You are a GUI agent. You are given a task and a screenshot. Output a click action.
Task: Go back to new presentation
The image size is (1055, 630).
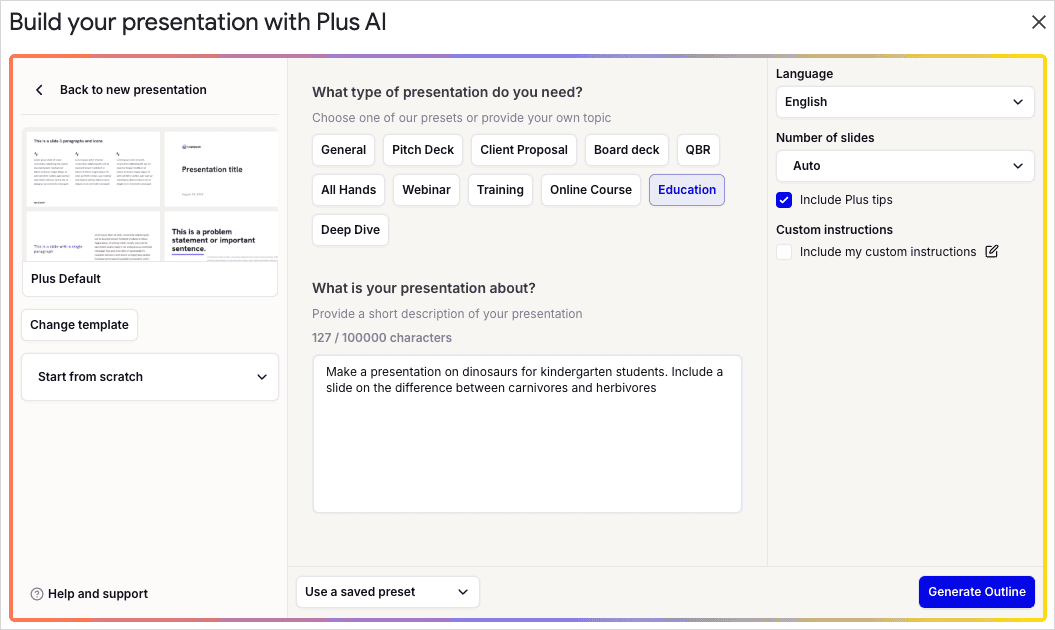coord(133,90)
